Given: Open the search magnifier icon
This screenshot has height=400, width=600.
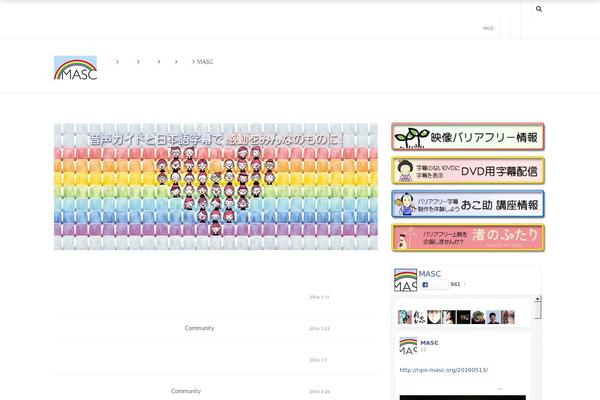Looking at the screenshot, I should (539, 9).
